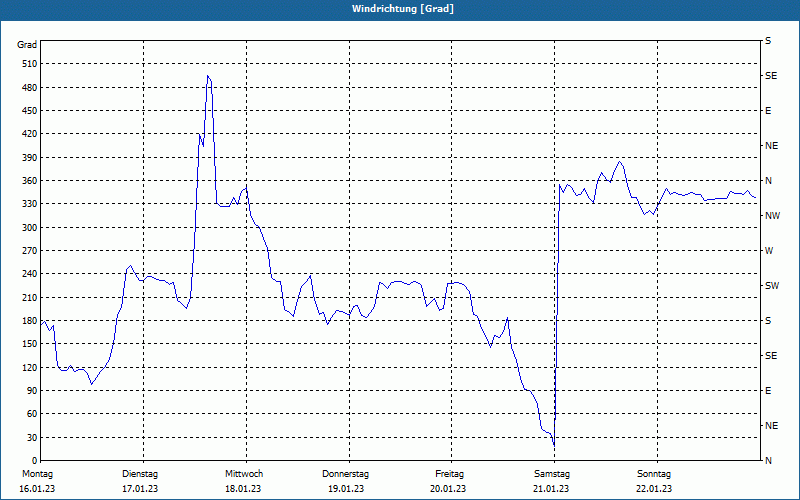Click the 'Montag' day label

coord(37,474)
